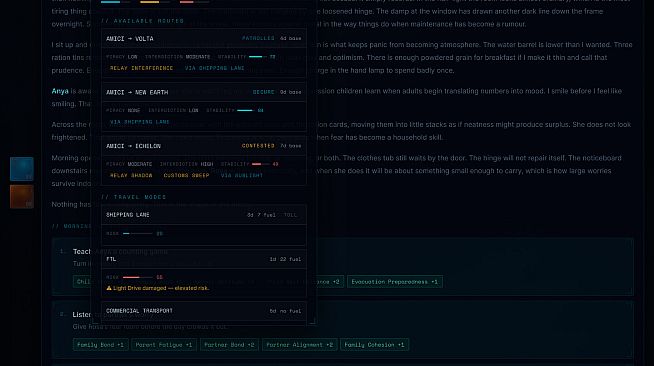Screen dimensions: 654x366
Task: Click the Partner Alignment +2 tag
Action: click(x=299, y=345)
